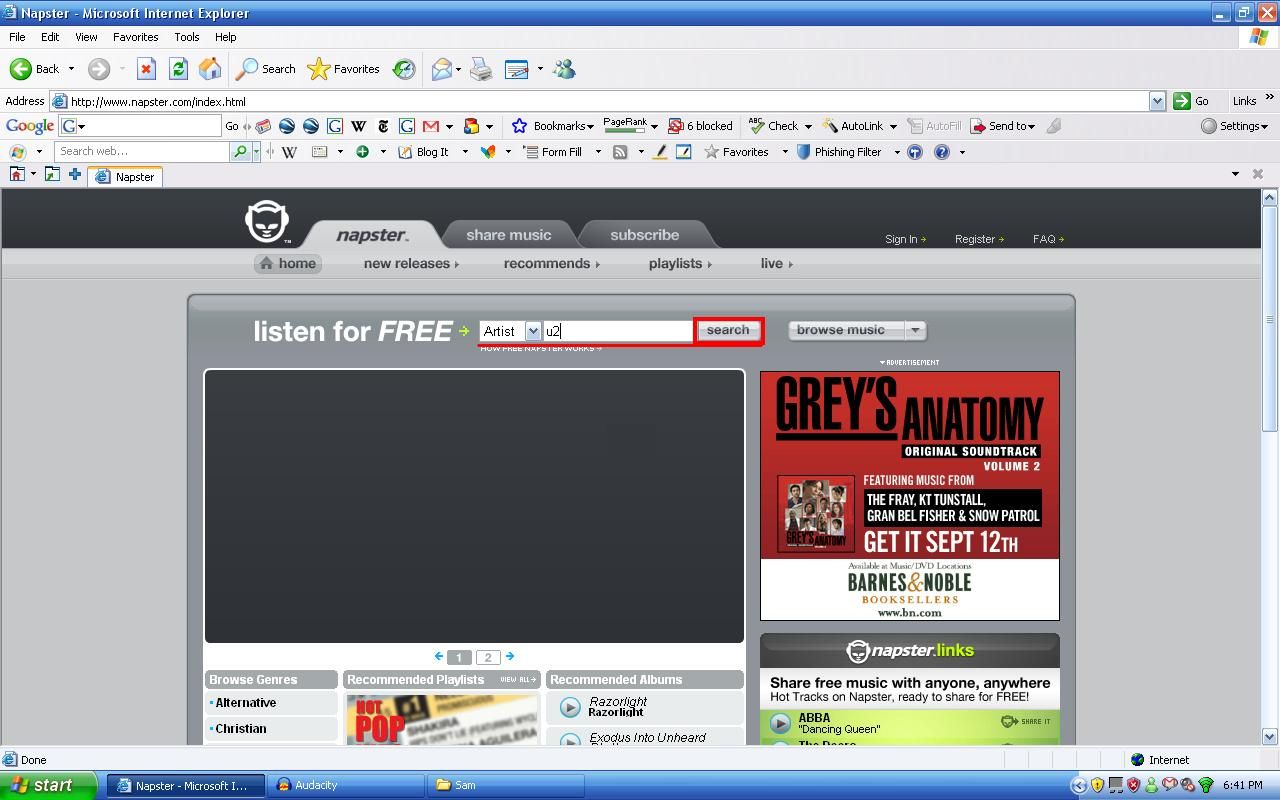Expand the browse music dropdown arrow
Screen dimensions: 1280x800
pyautogui.click(x=915, y=330)
